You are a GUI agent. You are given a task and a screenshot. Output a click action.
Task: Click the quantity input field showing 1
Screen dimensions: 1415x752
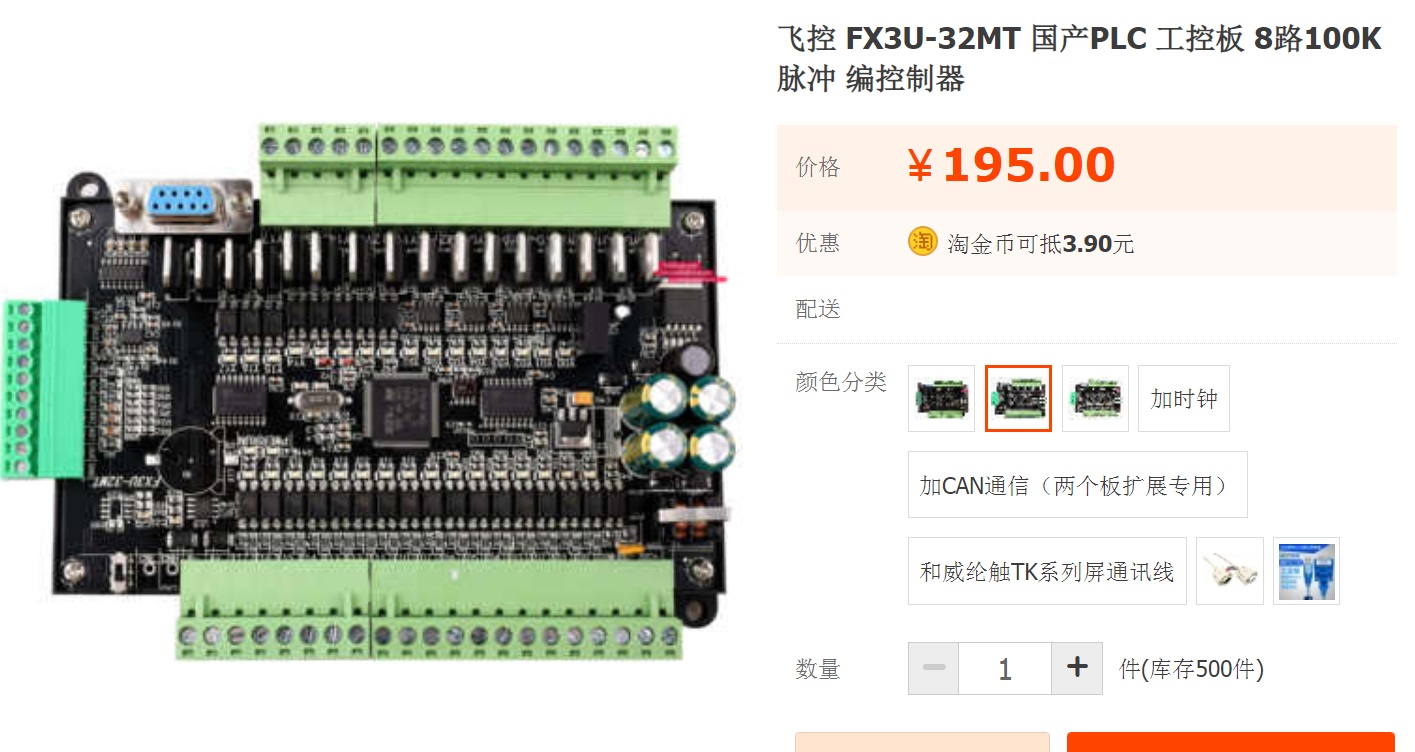pos(1005,668)
